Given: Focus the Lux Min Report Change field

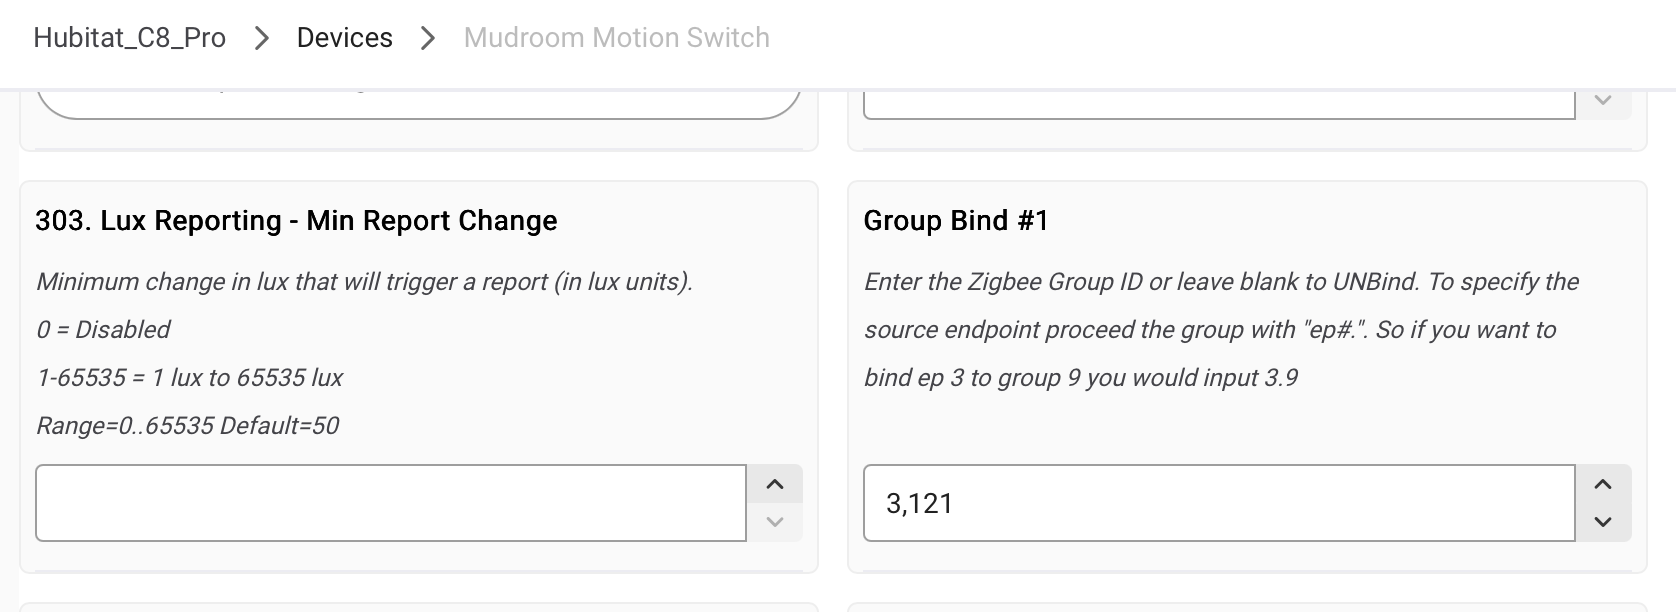Looking at the screenshot, I should pos(390,503).
